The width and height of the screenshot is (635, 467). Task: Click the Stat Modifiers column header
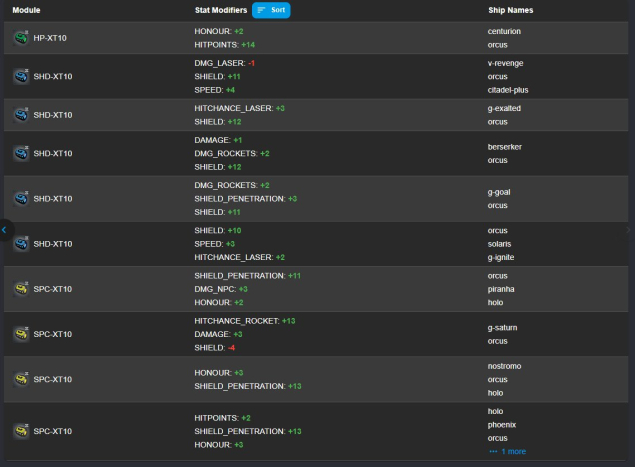tap(219, 10)
